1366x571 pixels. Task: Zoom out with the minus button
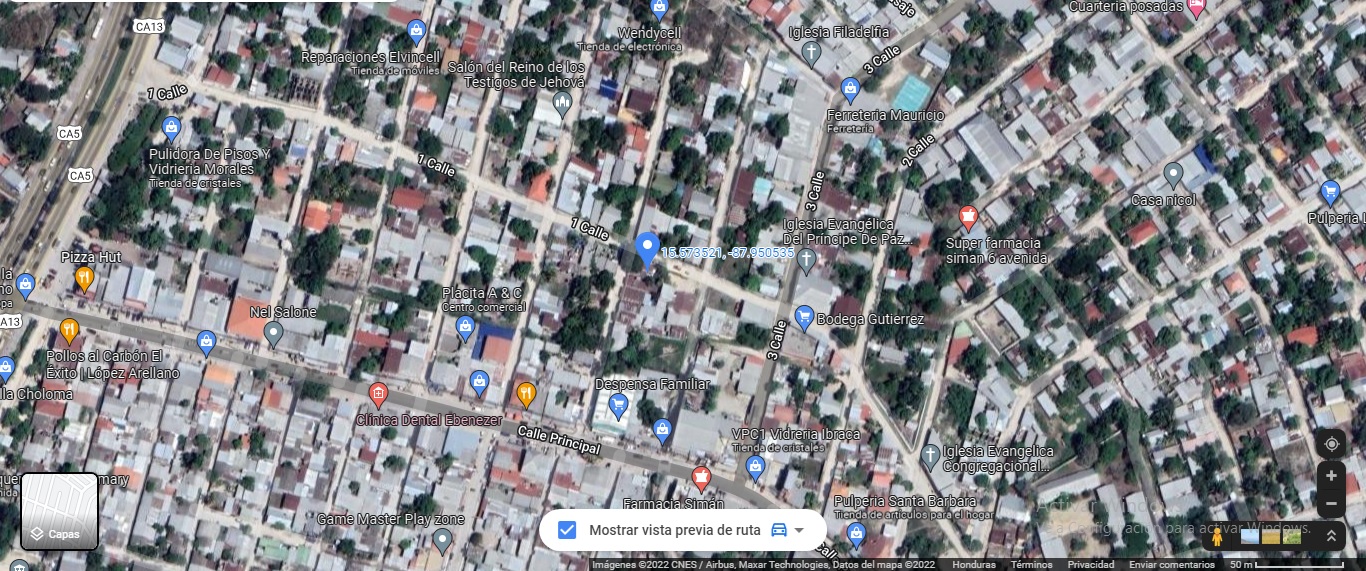point(1331,503)
